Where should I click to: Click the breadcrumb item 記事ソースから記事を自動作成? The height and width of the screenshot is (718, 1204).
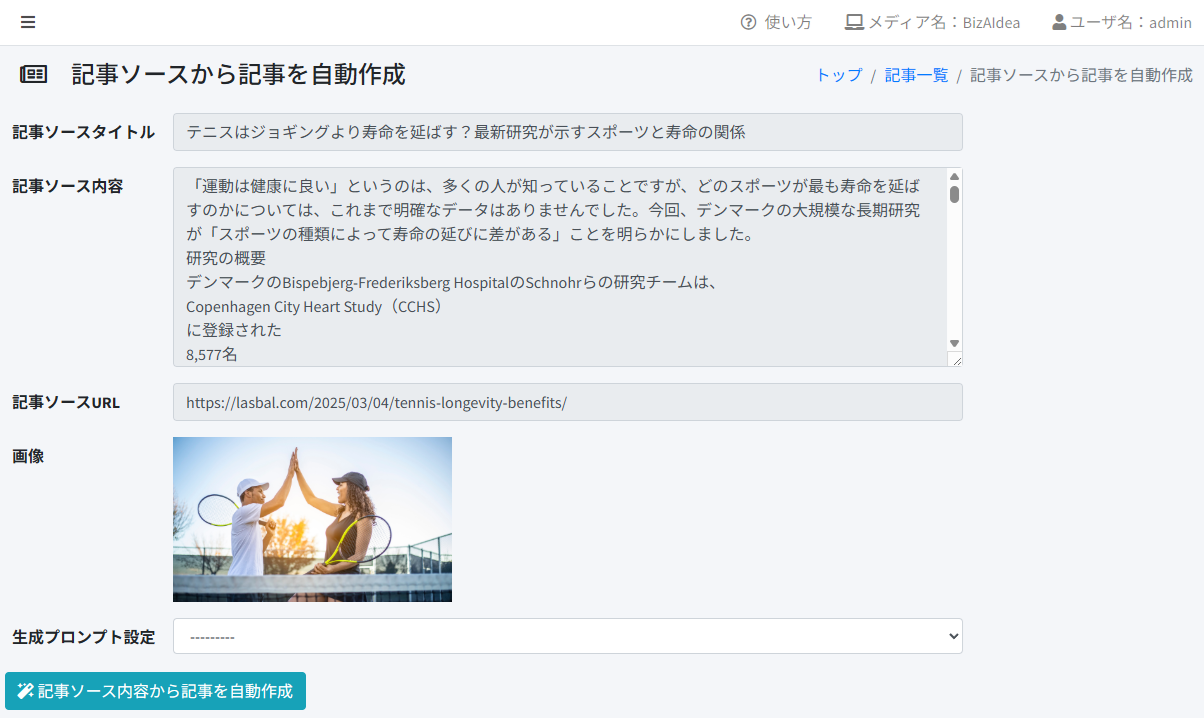coord(1081,74)
